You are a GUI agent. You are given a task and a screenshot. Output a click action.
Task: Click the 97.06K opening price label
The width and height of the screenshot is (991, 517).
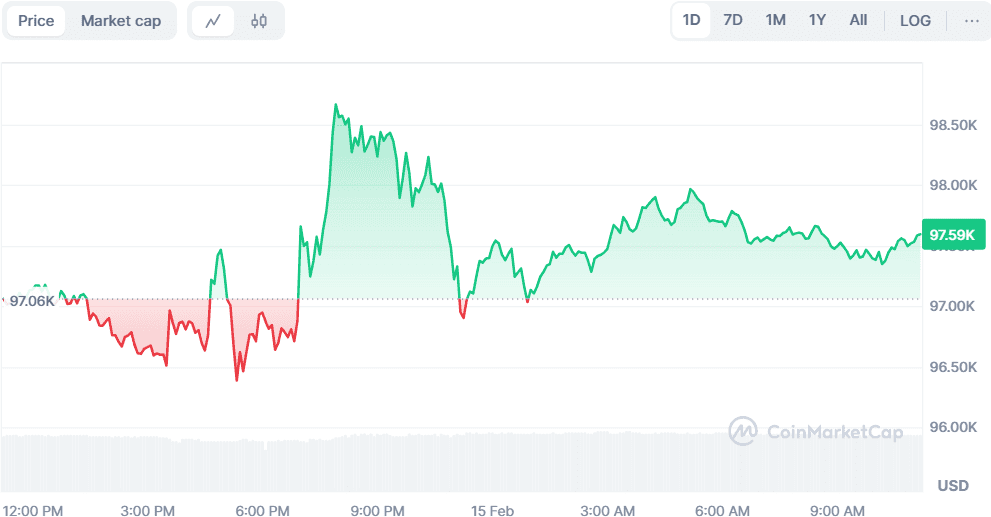[x=32, y=300]
